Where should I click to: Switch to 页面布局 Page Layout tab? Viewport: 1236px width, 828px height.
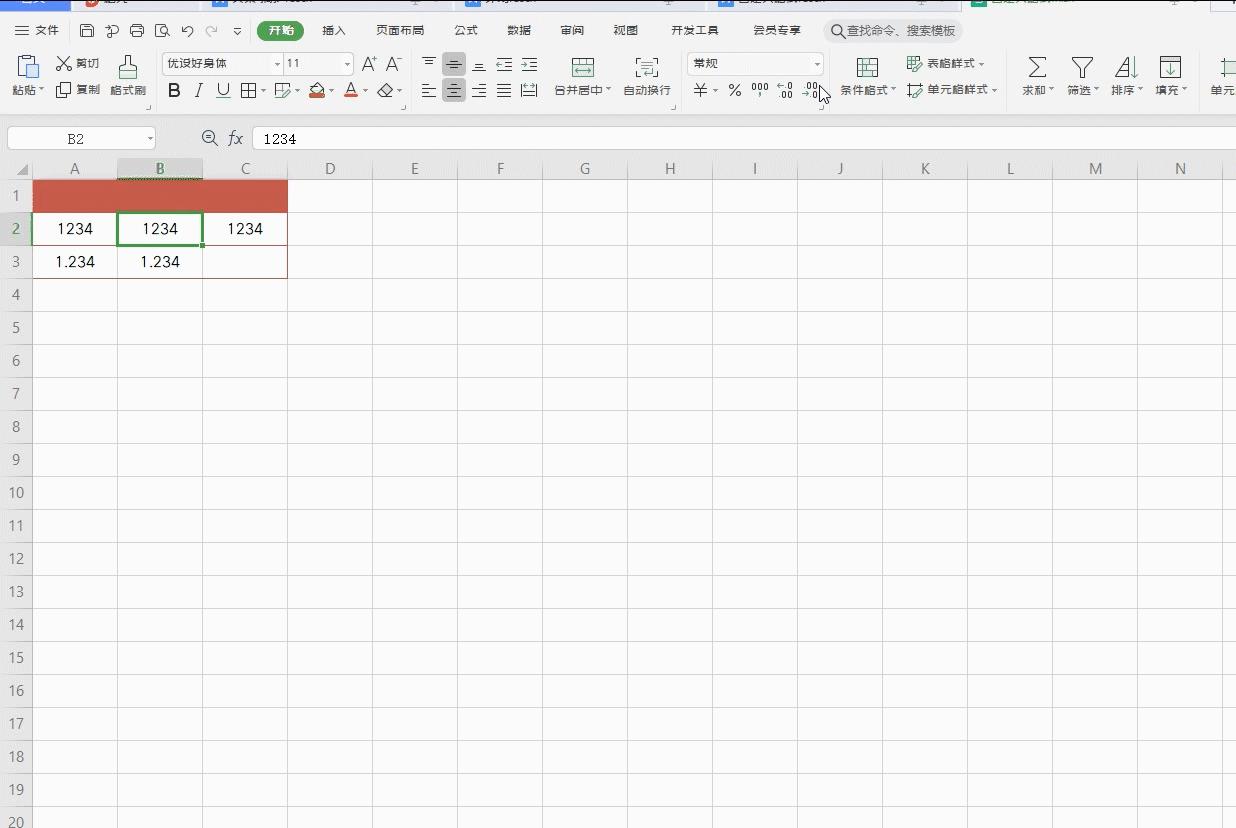tap(400, 31)
